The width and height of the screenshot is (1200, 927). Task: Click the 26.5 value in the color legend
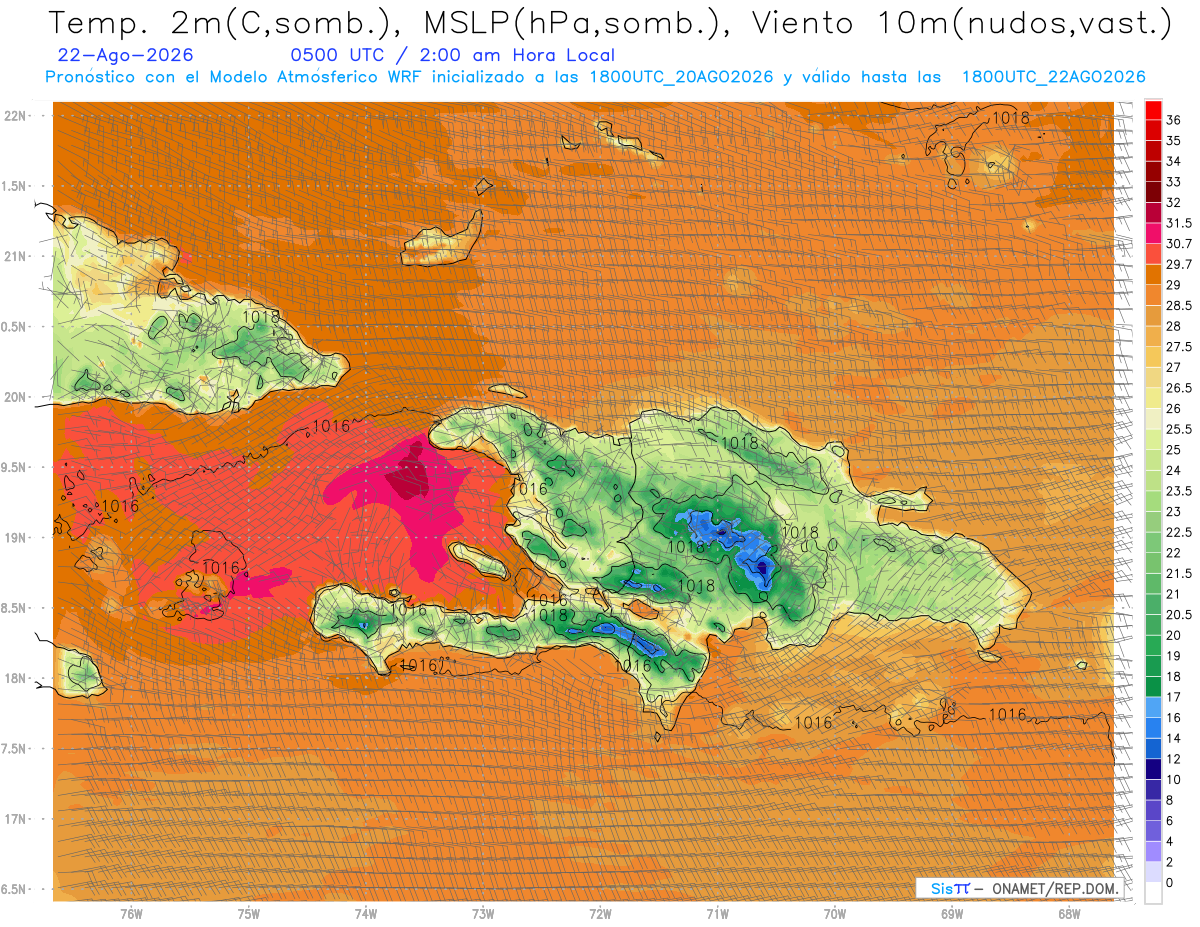(1179, 389)
